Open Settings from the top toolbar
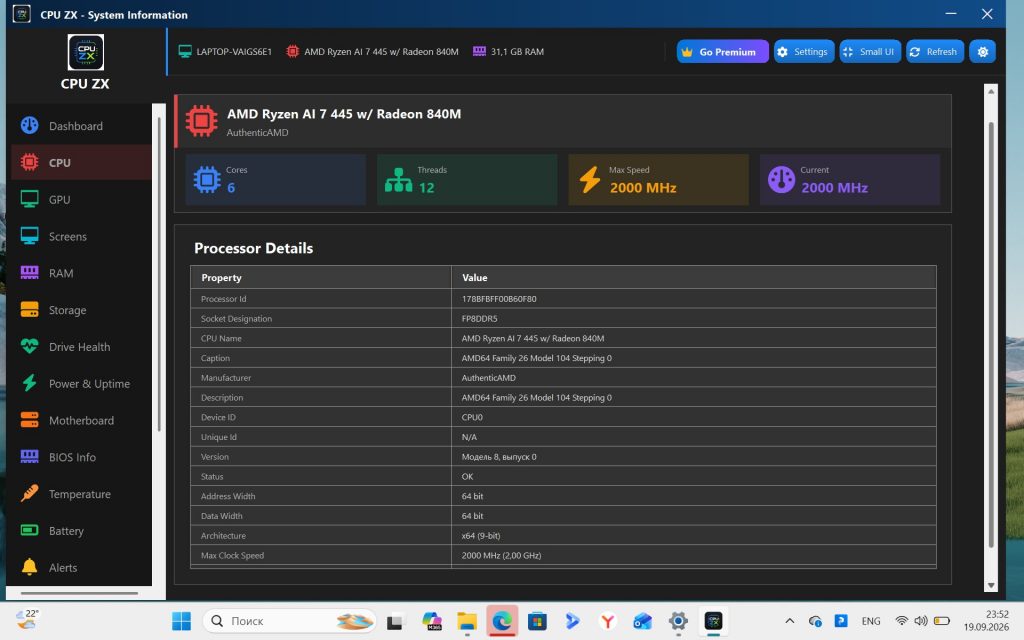This screenshot has width=1024, height=640. click(x=803, y=52)
